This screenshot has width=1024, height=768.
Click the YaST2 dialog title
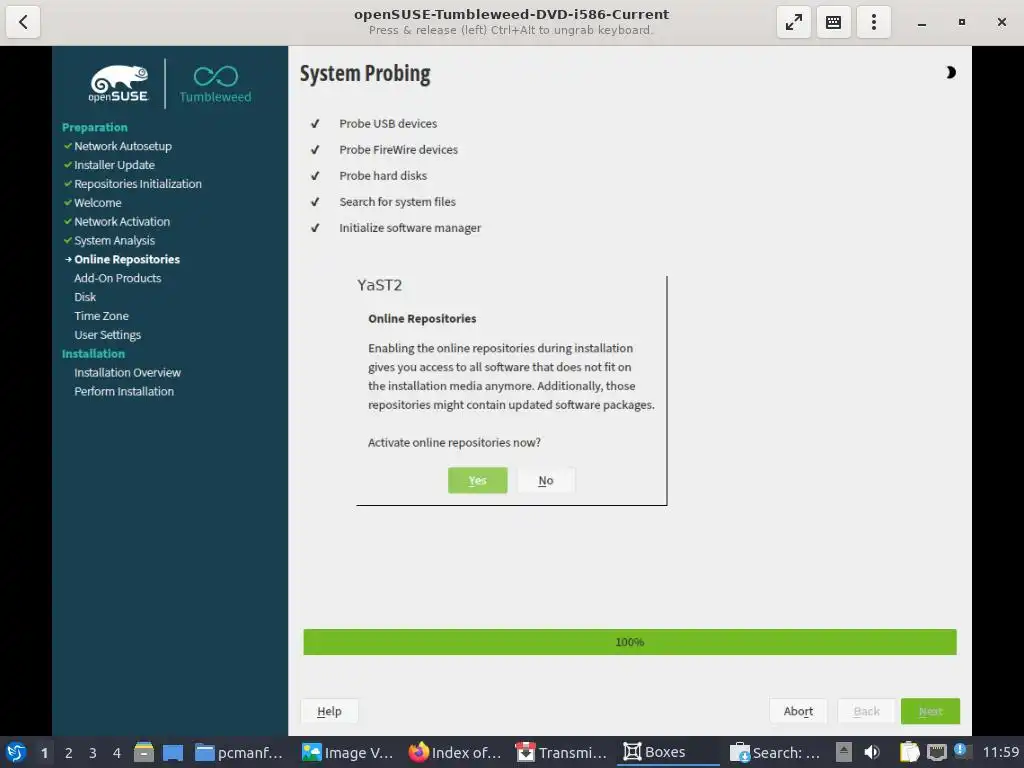tap(379, 285)
